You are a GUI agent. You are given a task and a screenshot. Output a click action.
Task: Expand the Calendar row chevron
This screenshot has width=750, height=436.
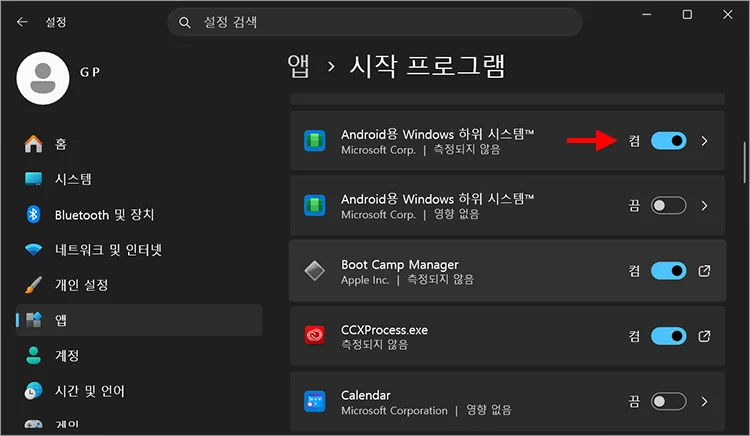pyautogui.click(x=704, y=401)
